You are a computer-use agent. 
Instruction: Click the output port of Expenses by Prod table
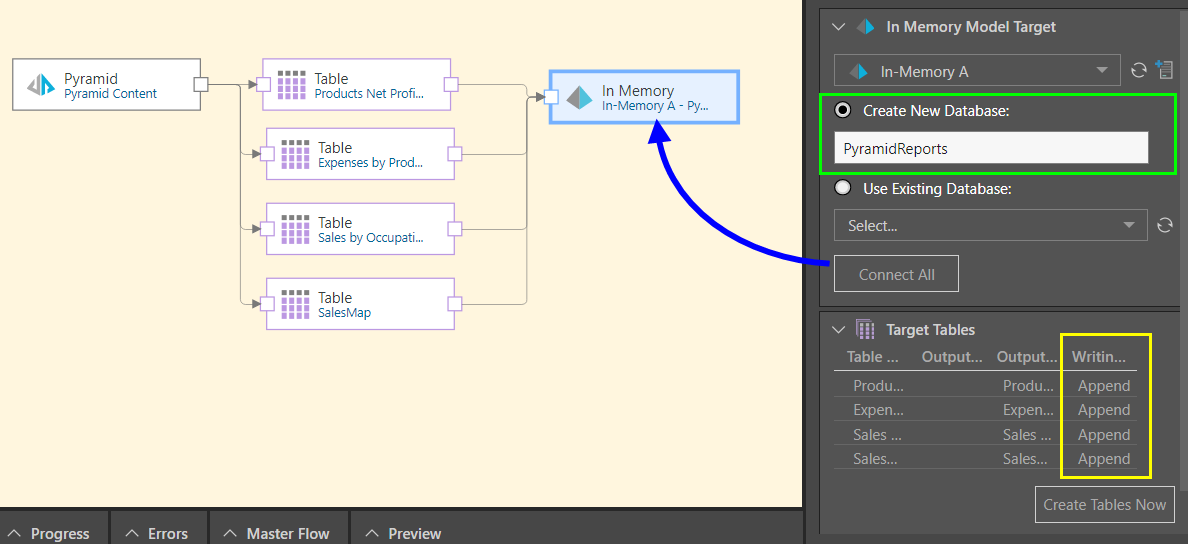455,154
